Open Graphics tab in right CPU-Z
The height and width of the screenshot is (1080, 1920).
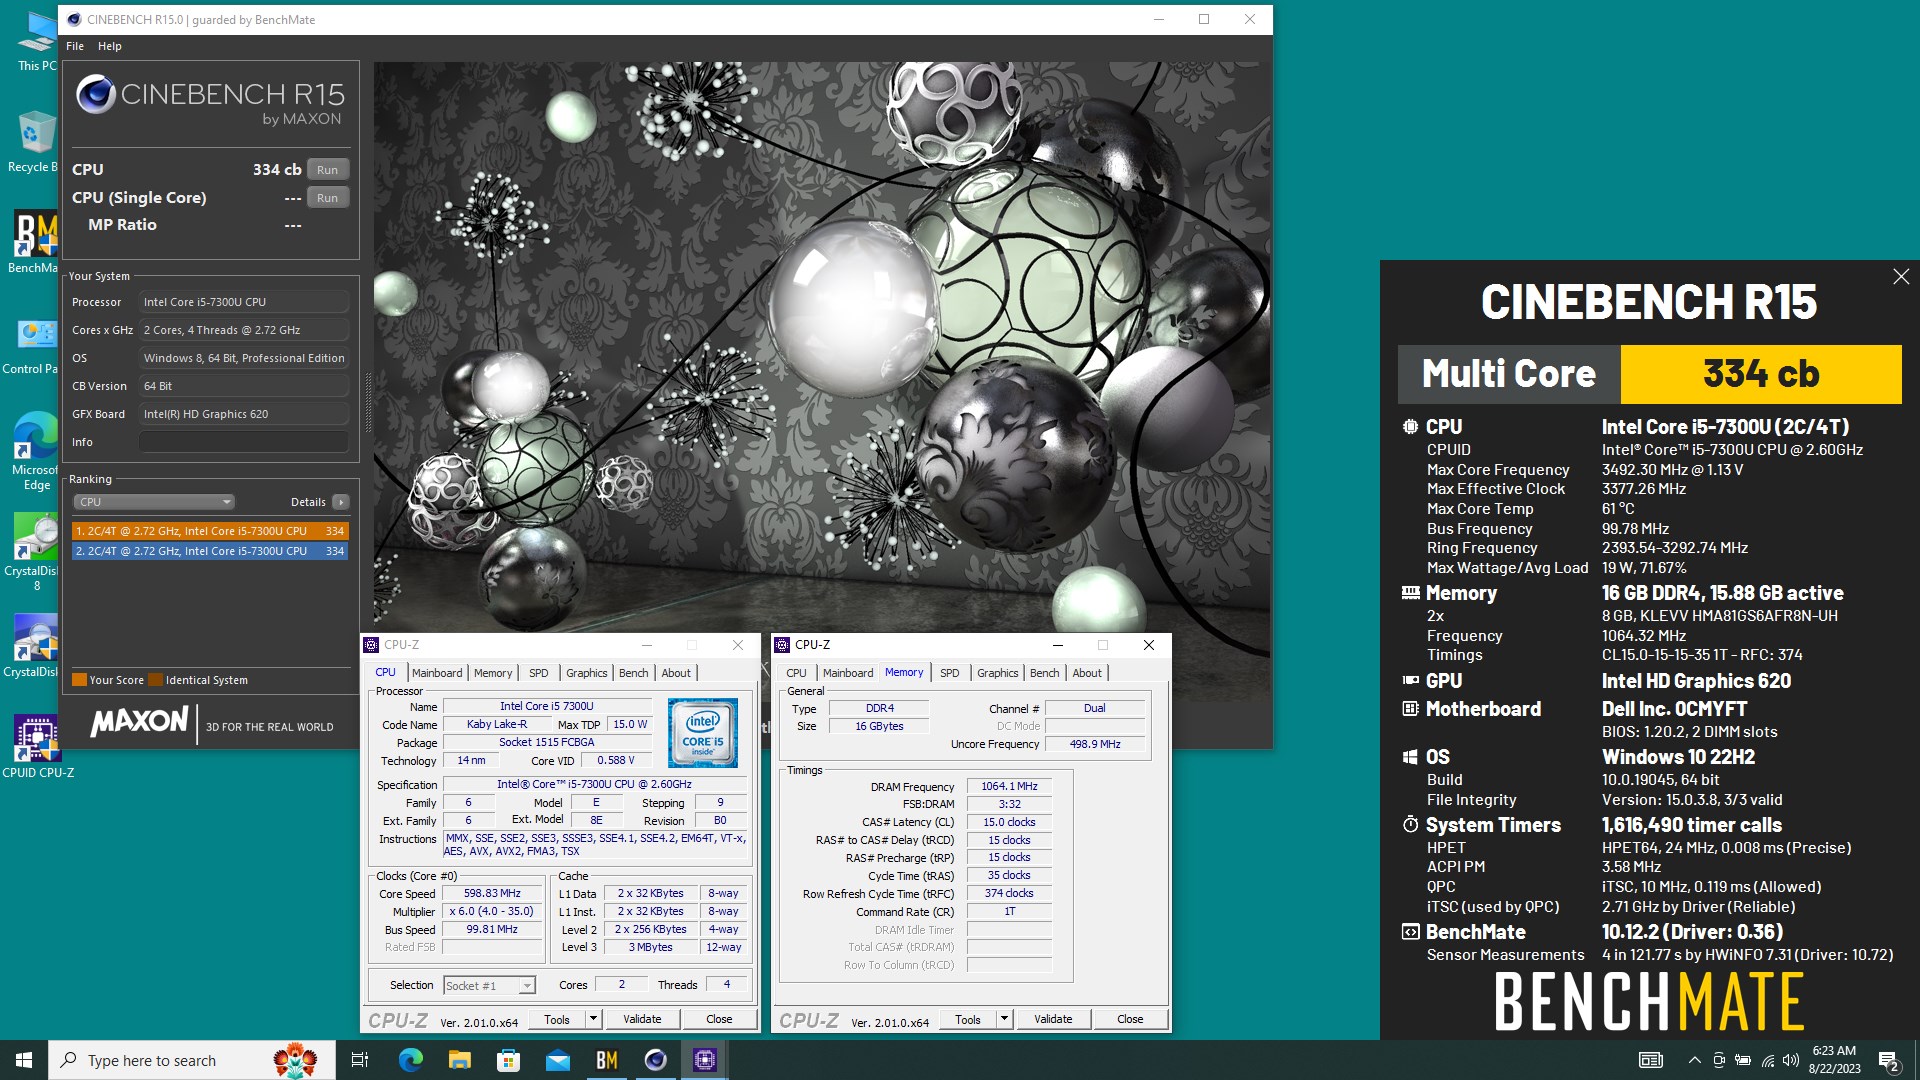point(998,673)
